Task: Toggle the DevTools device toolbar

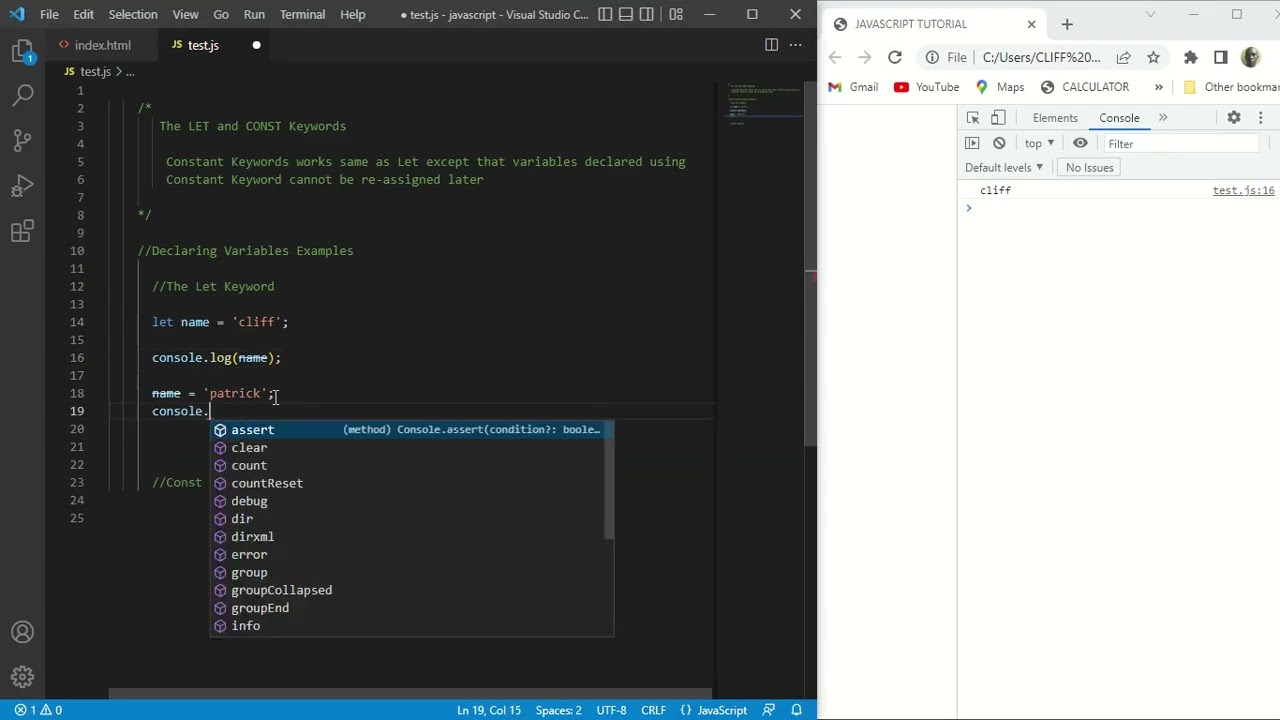Action: tap(998, 118)
